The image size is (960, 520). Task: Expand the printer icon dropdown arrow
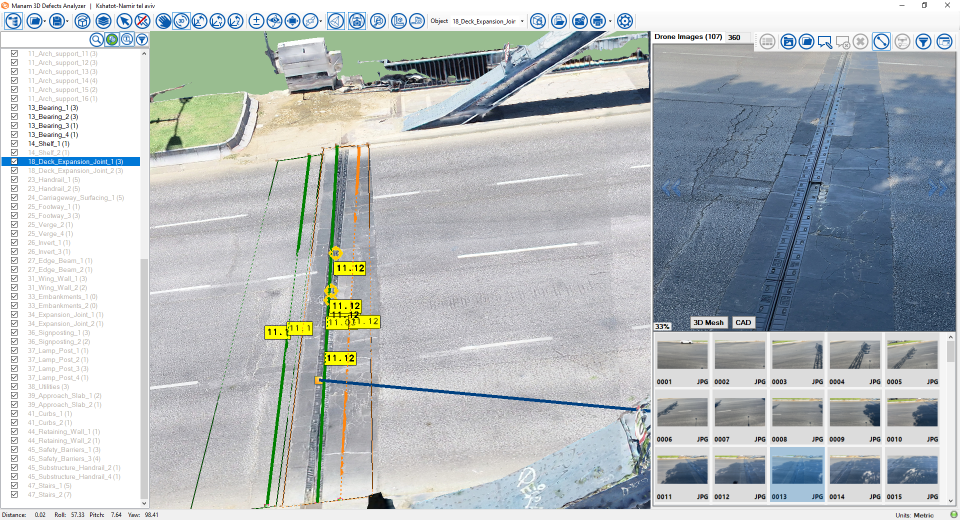point(610,21)
